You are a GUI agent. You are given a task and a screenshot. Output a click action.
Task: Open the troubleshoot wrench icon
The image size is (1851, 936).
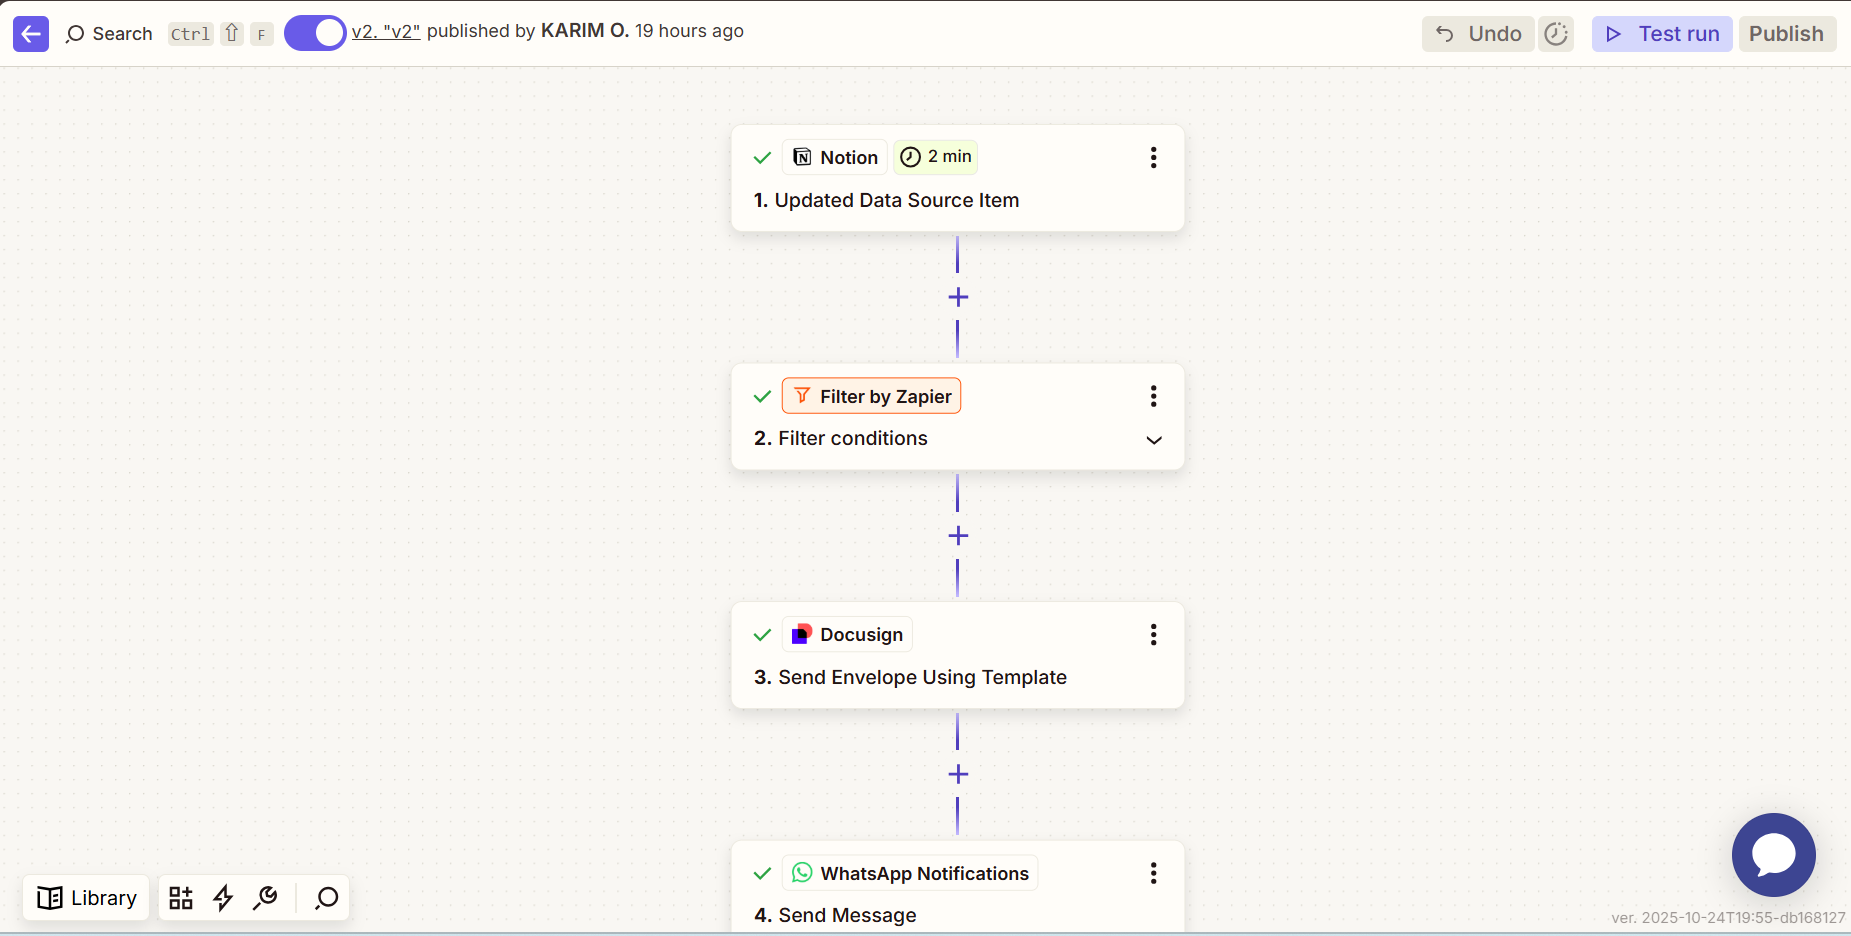click(x=266, y=897)
